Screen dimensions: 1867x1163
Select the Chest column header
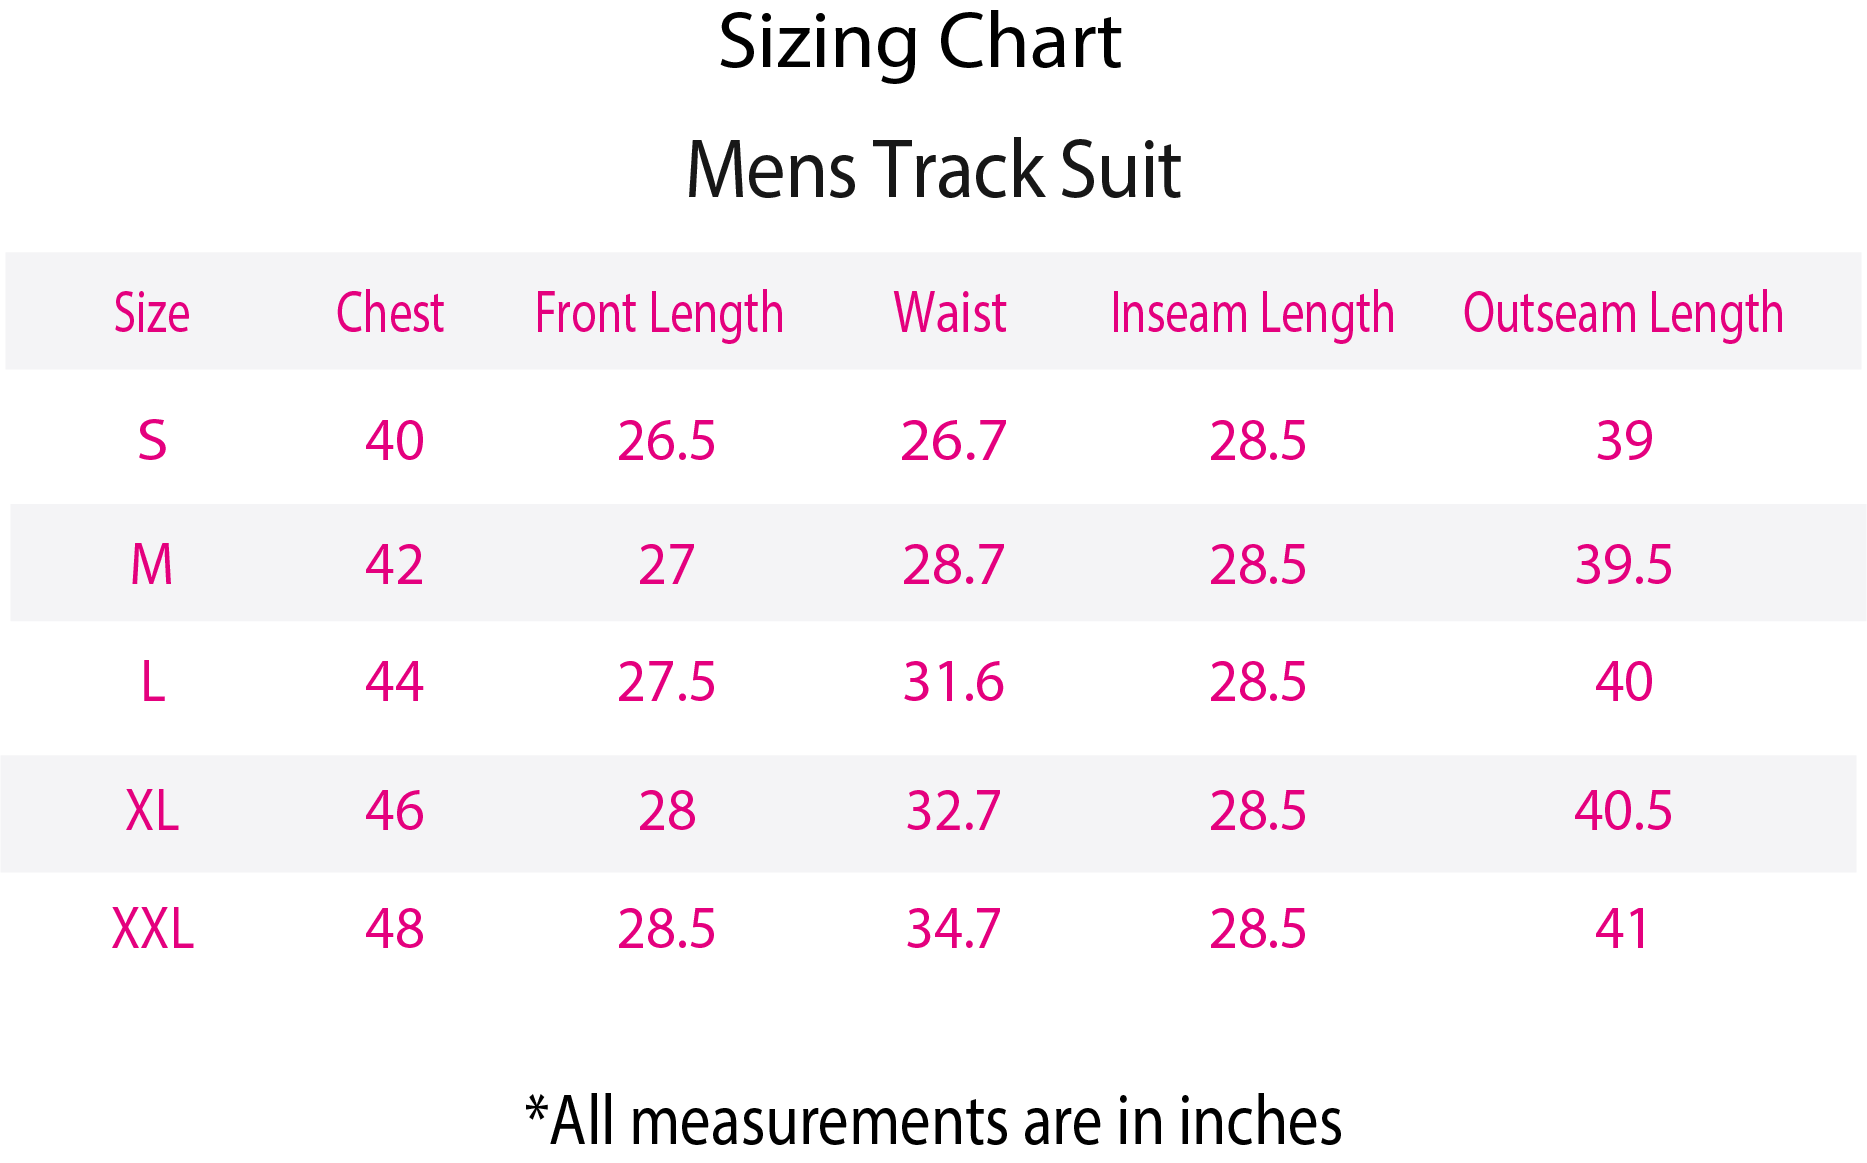click(390, 313)
